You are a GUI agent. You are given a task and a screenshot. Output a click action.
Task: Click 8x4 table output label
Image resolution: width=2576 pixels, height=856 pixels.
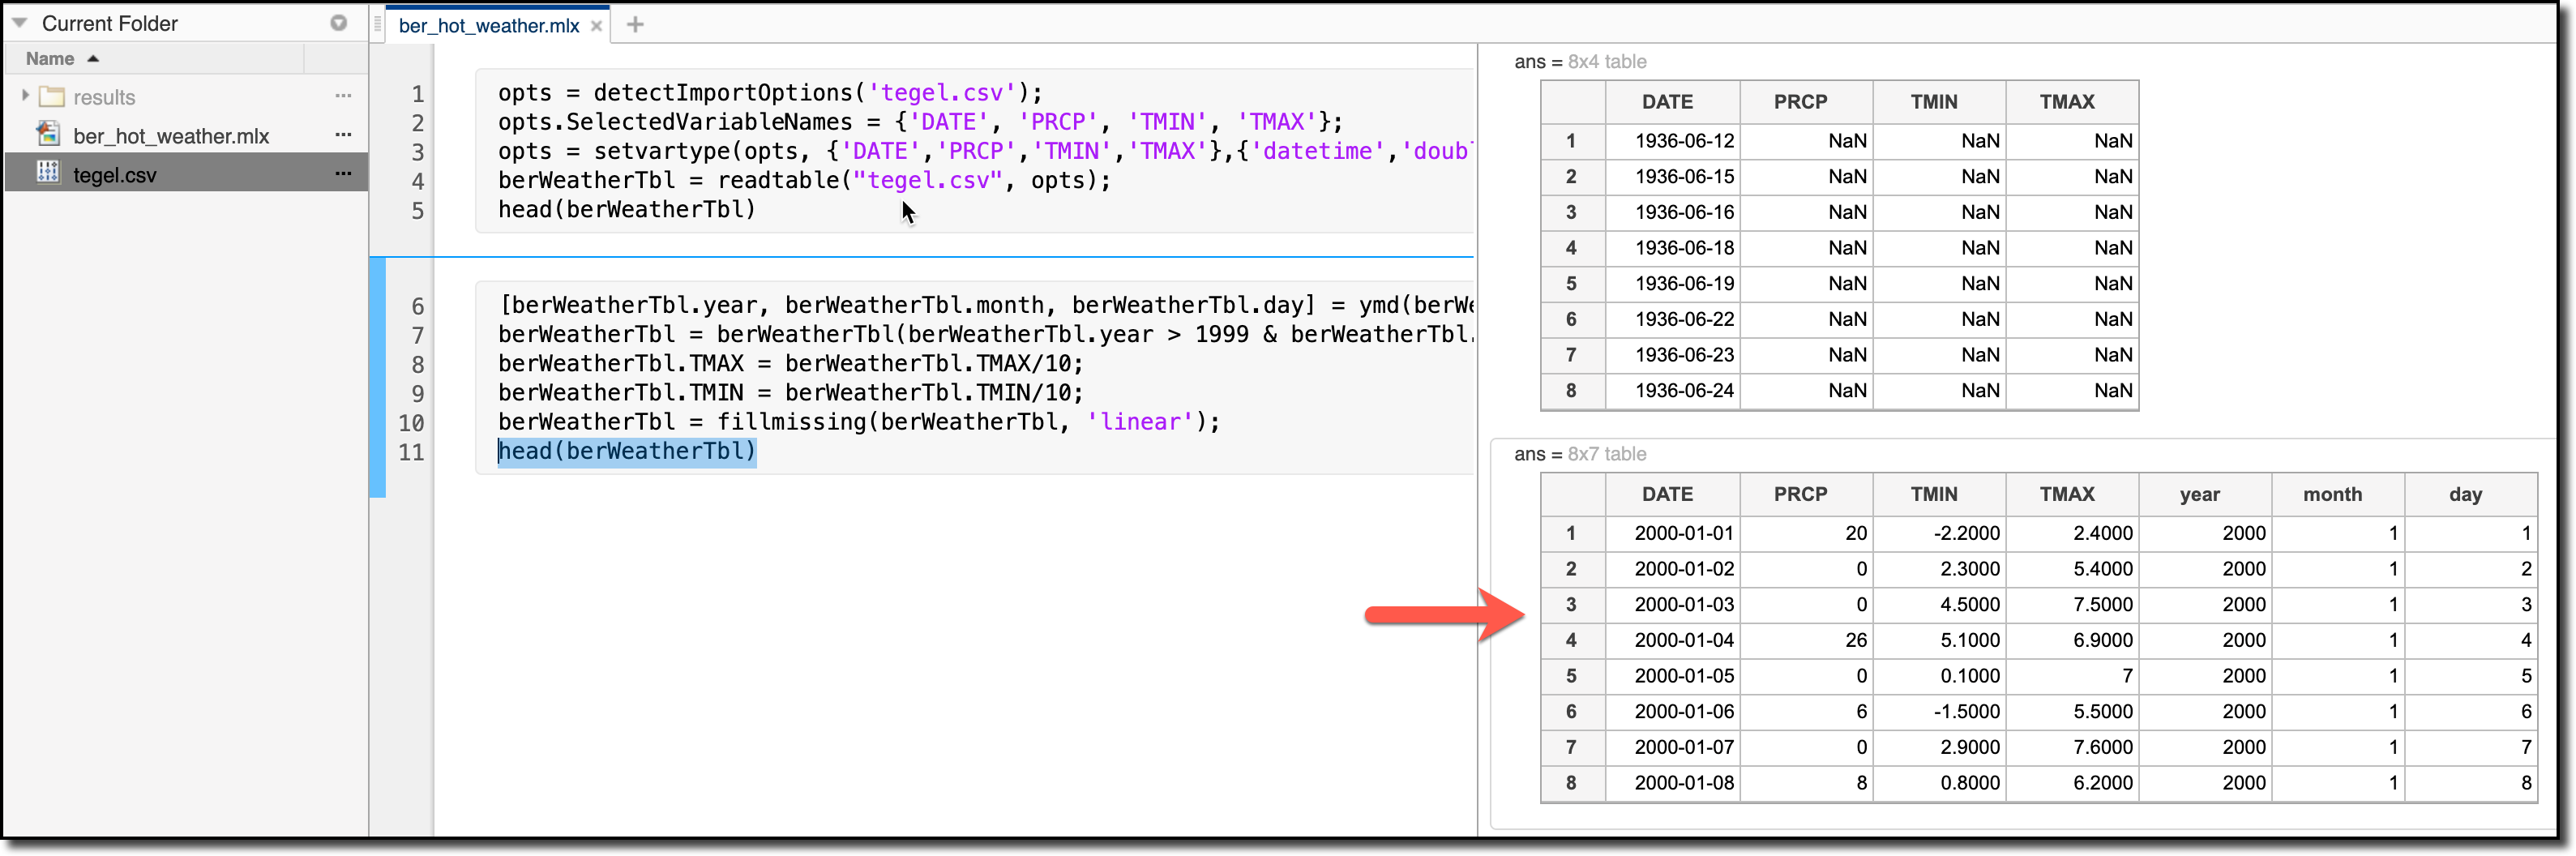pos(1606,62)
